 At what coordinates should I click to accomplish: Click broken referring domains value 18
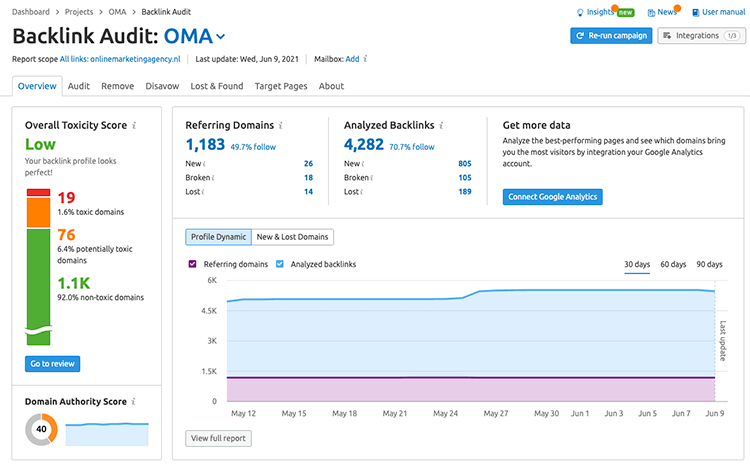309,178
